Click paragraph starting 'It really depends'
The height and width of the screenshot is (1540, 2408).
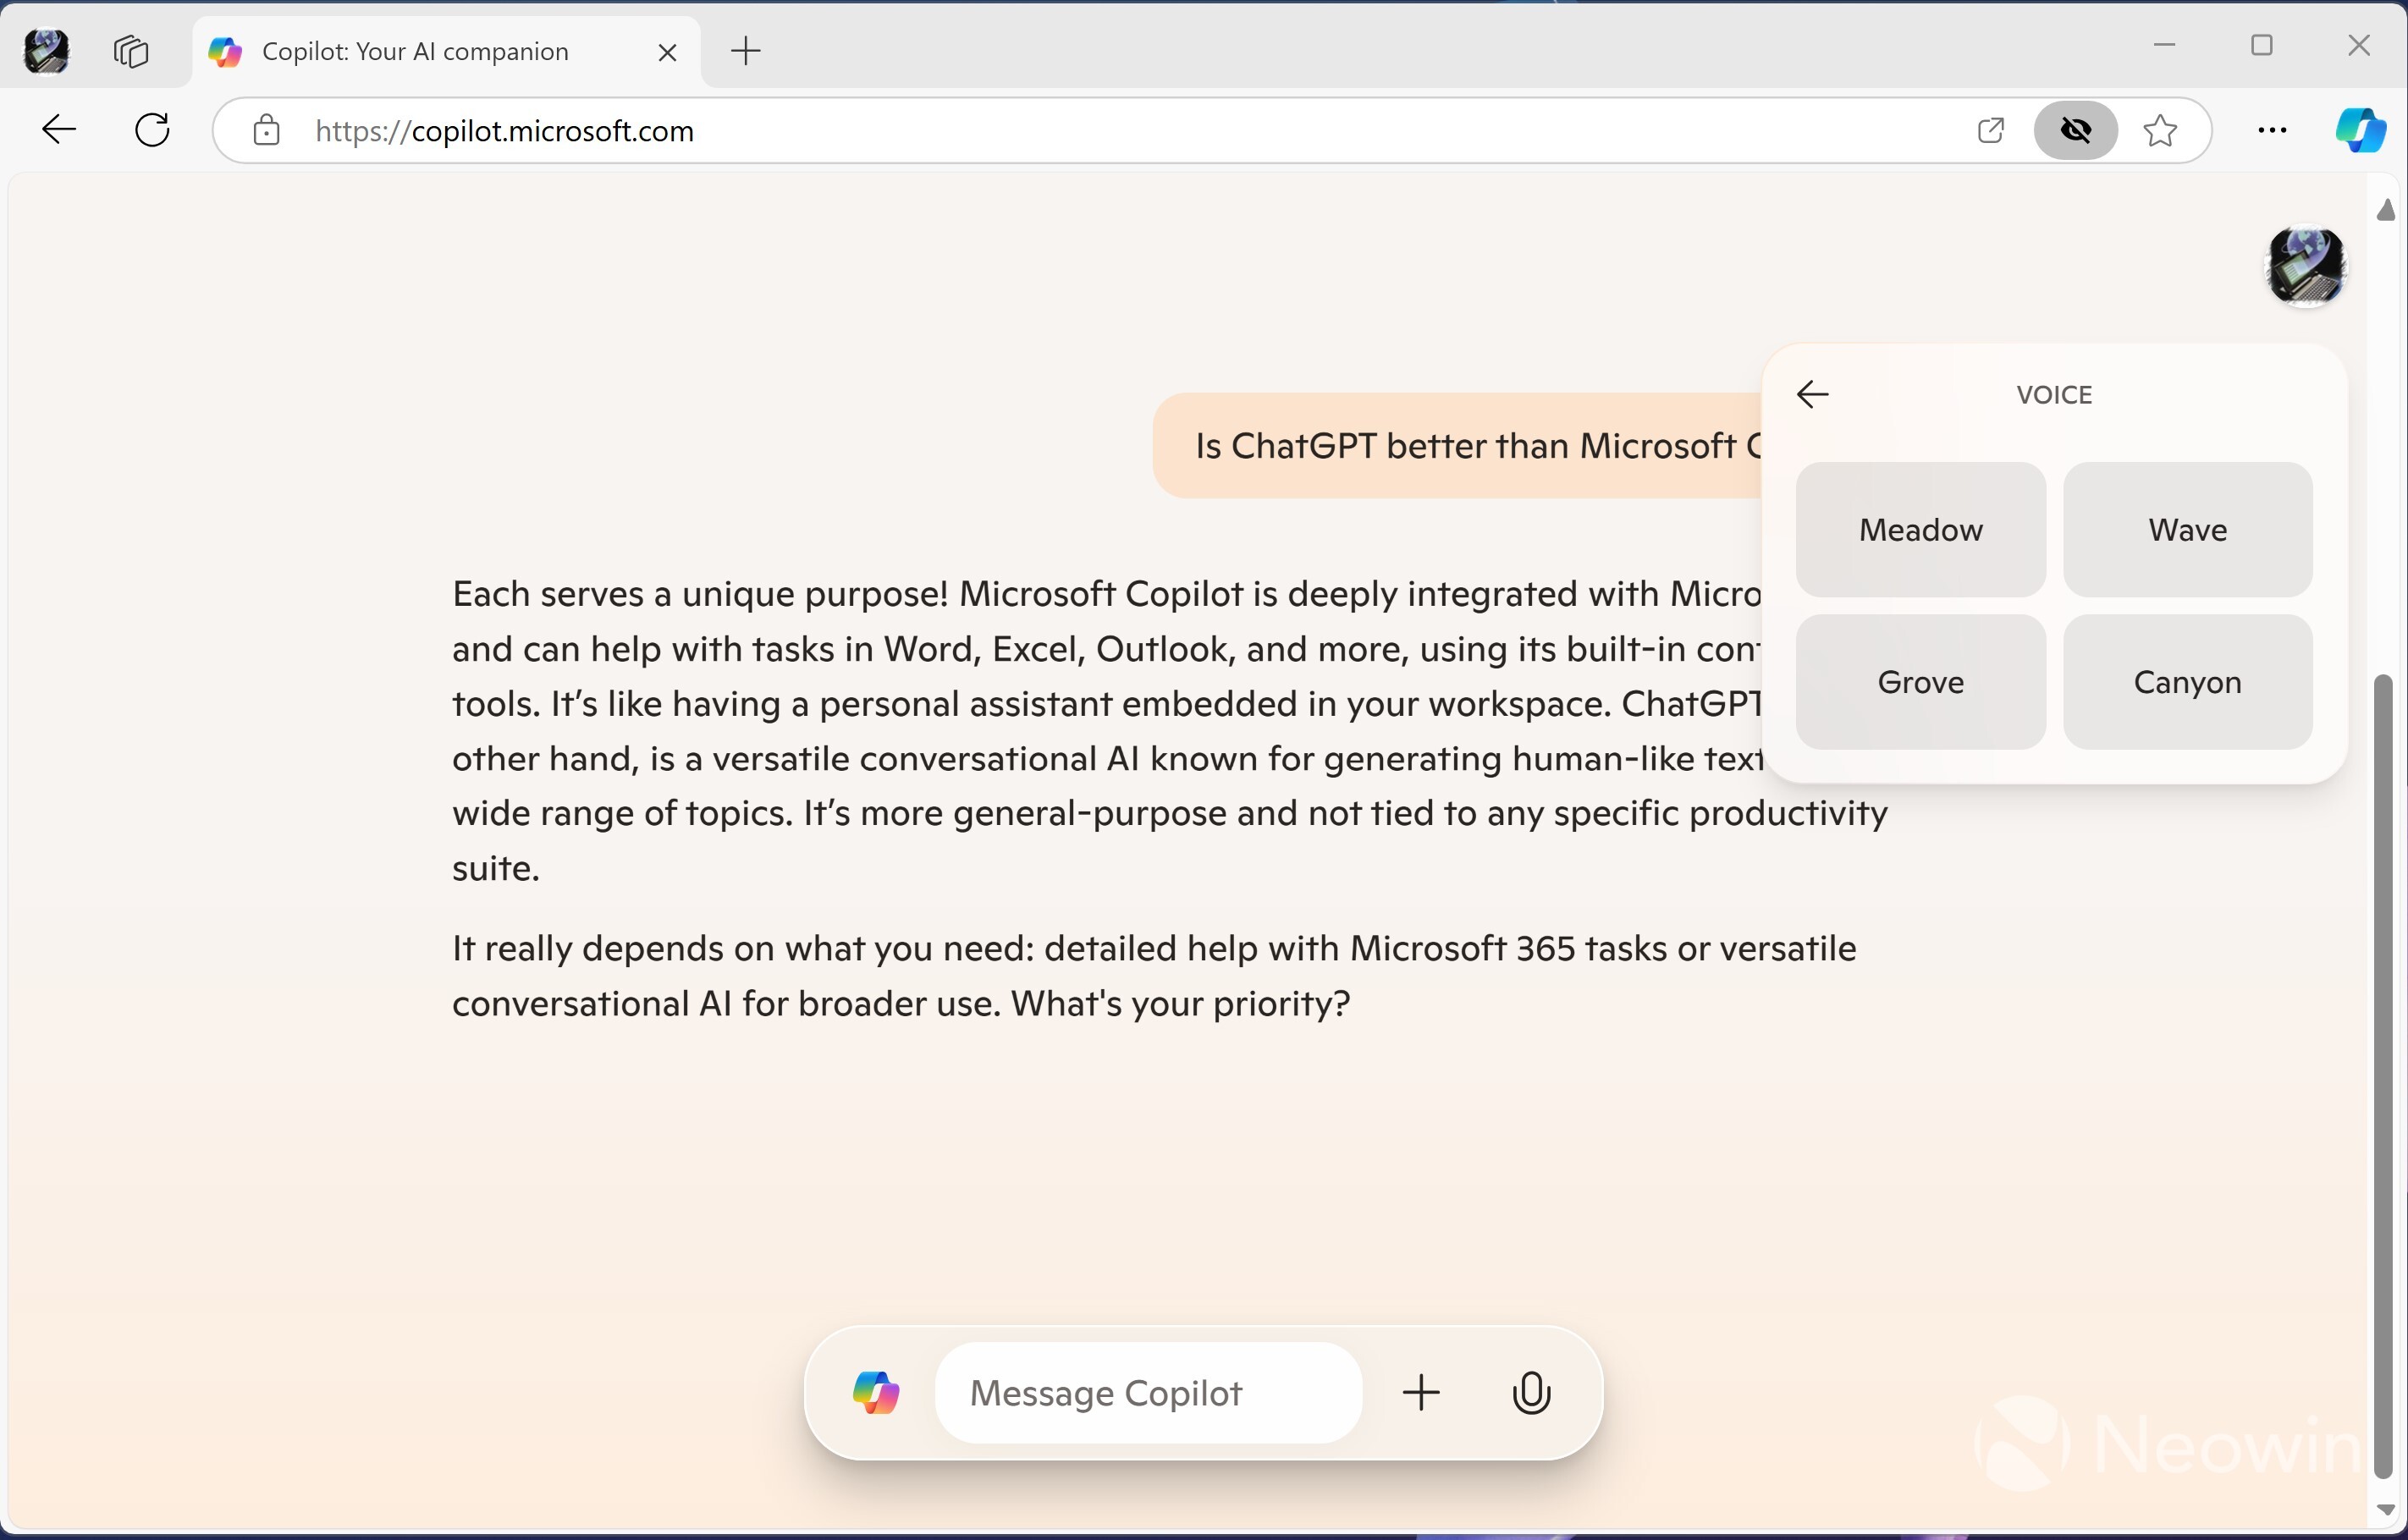coord(1154,975)
